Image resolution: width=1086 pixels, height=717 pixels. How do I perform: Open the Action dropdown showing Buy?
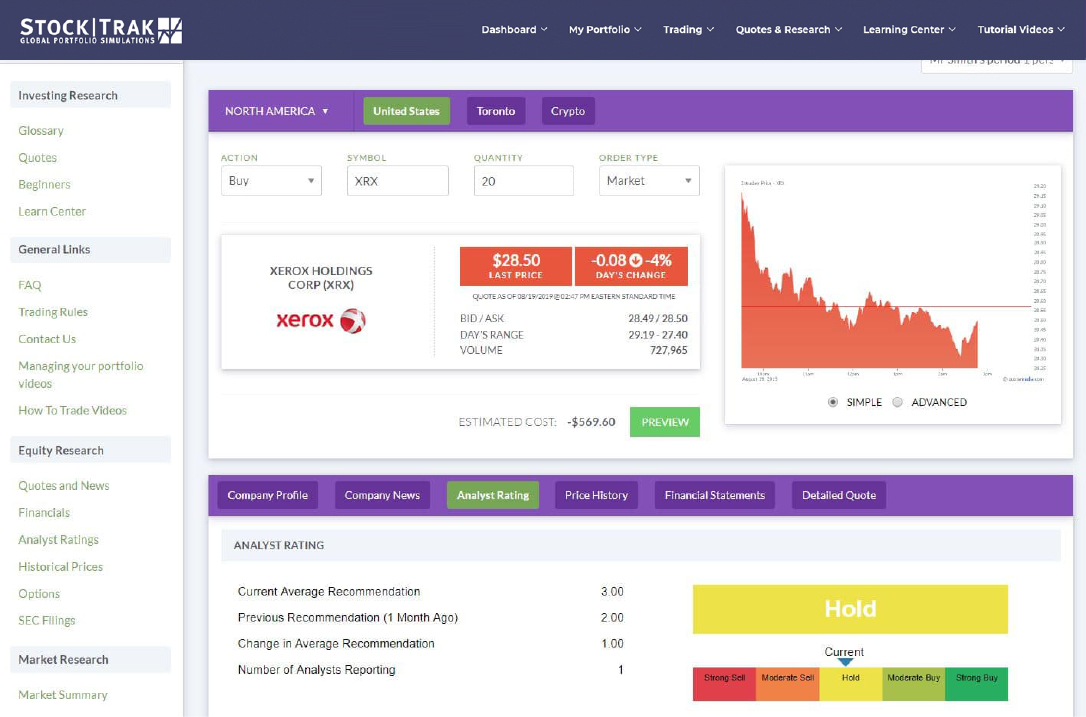coord(272,181)
